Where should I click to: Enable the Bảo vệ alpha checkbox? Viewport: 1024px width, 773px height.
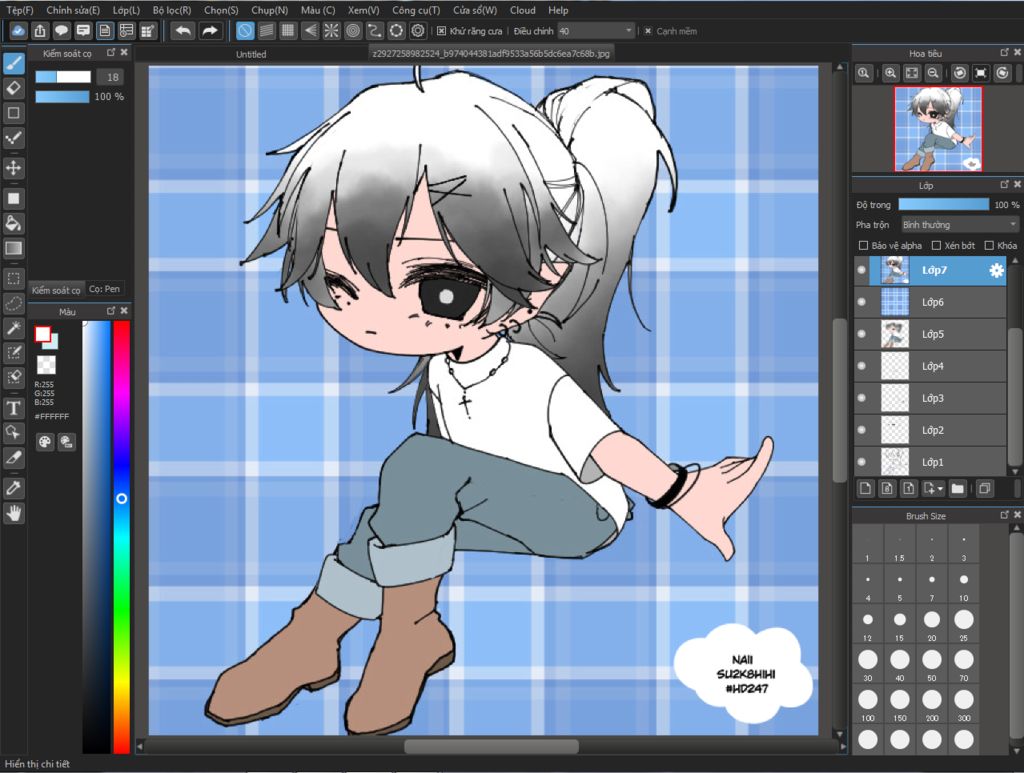(863, 245)
